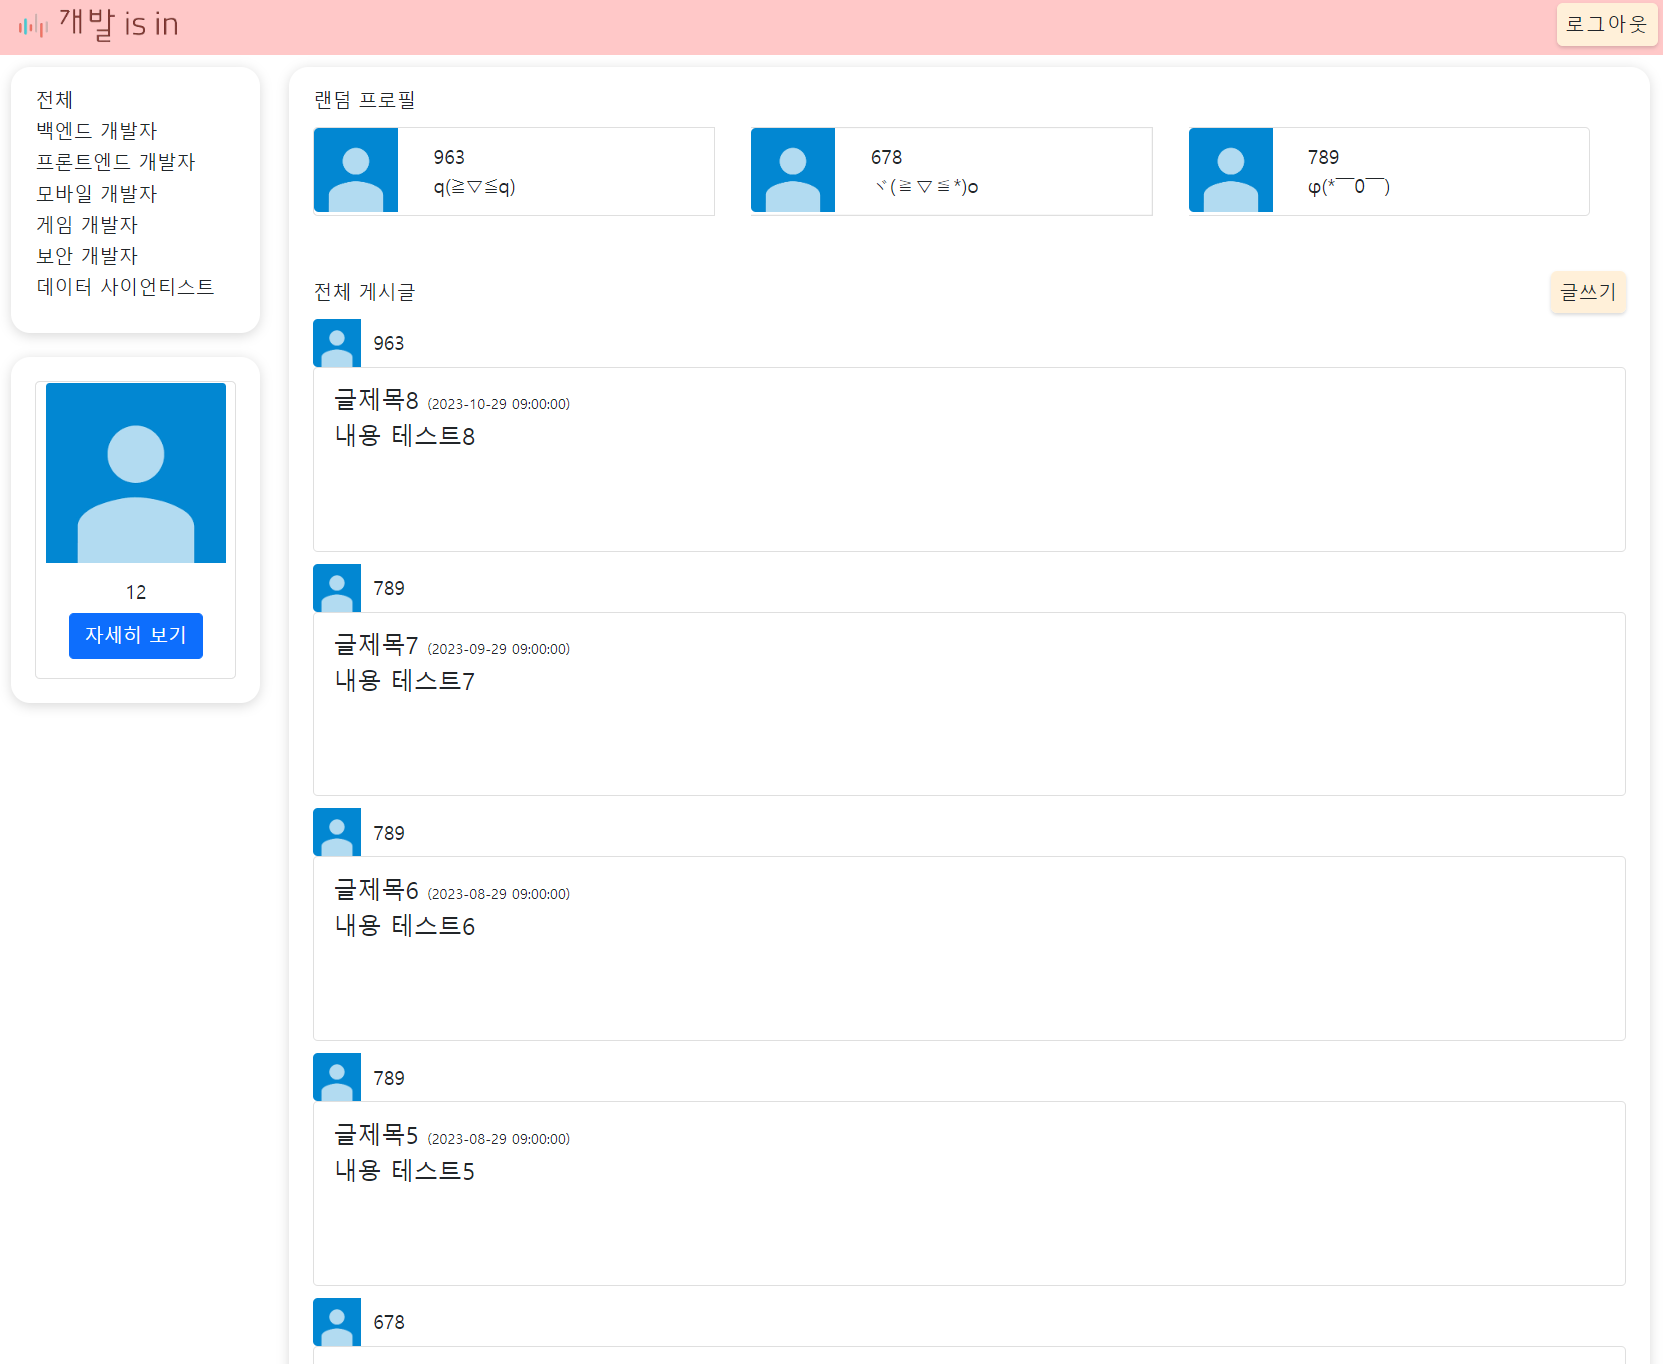This screenshot has width=1663, height=1364.
Task: Click the 678 author avatar at the bottom
Action: (x=337, y=1322)
